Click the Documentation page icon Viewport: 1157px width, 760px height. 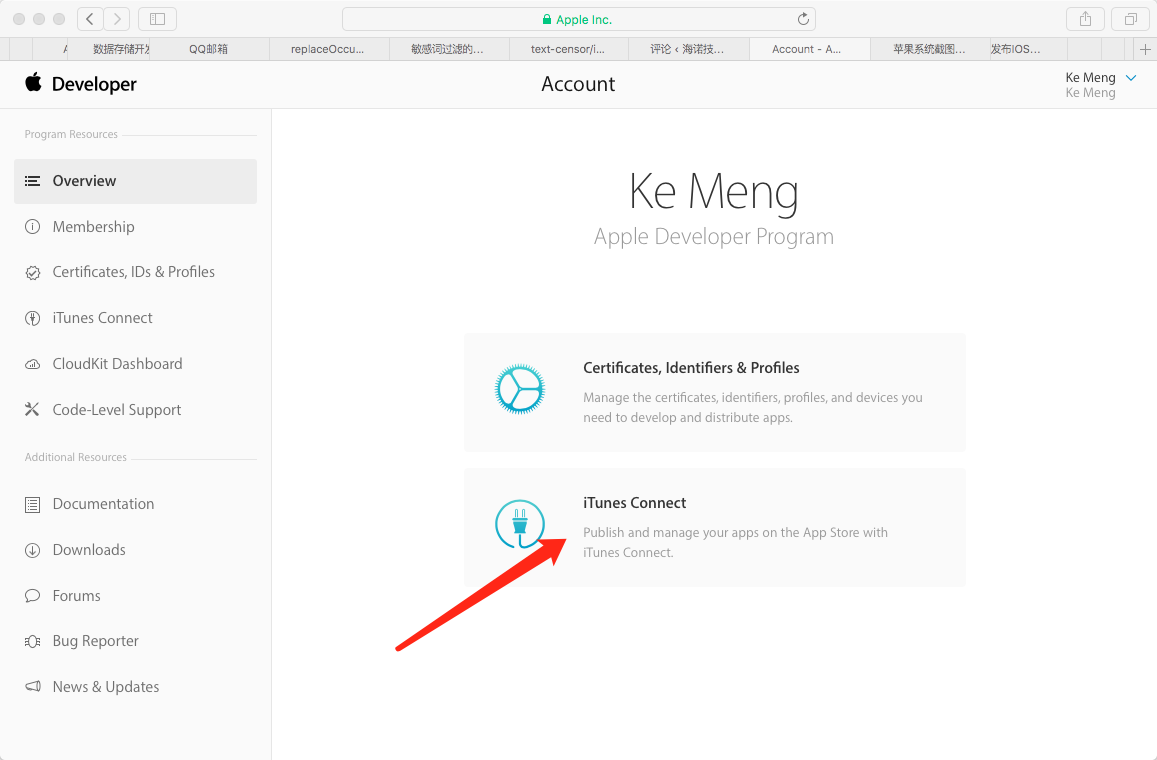tap(32, 505)
